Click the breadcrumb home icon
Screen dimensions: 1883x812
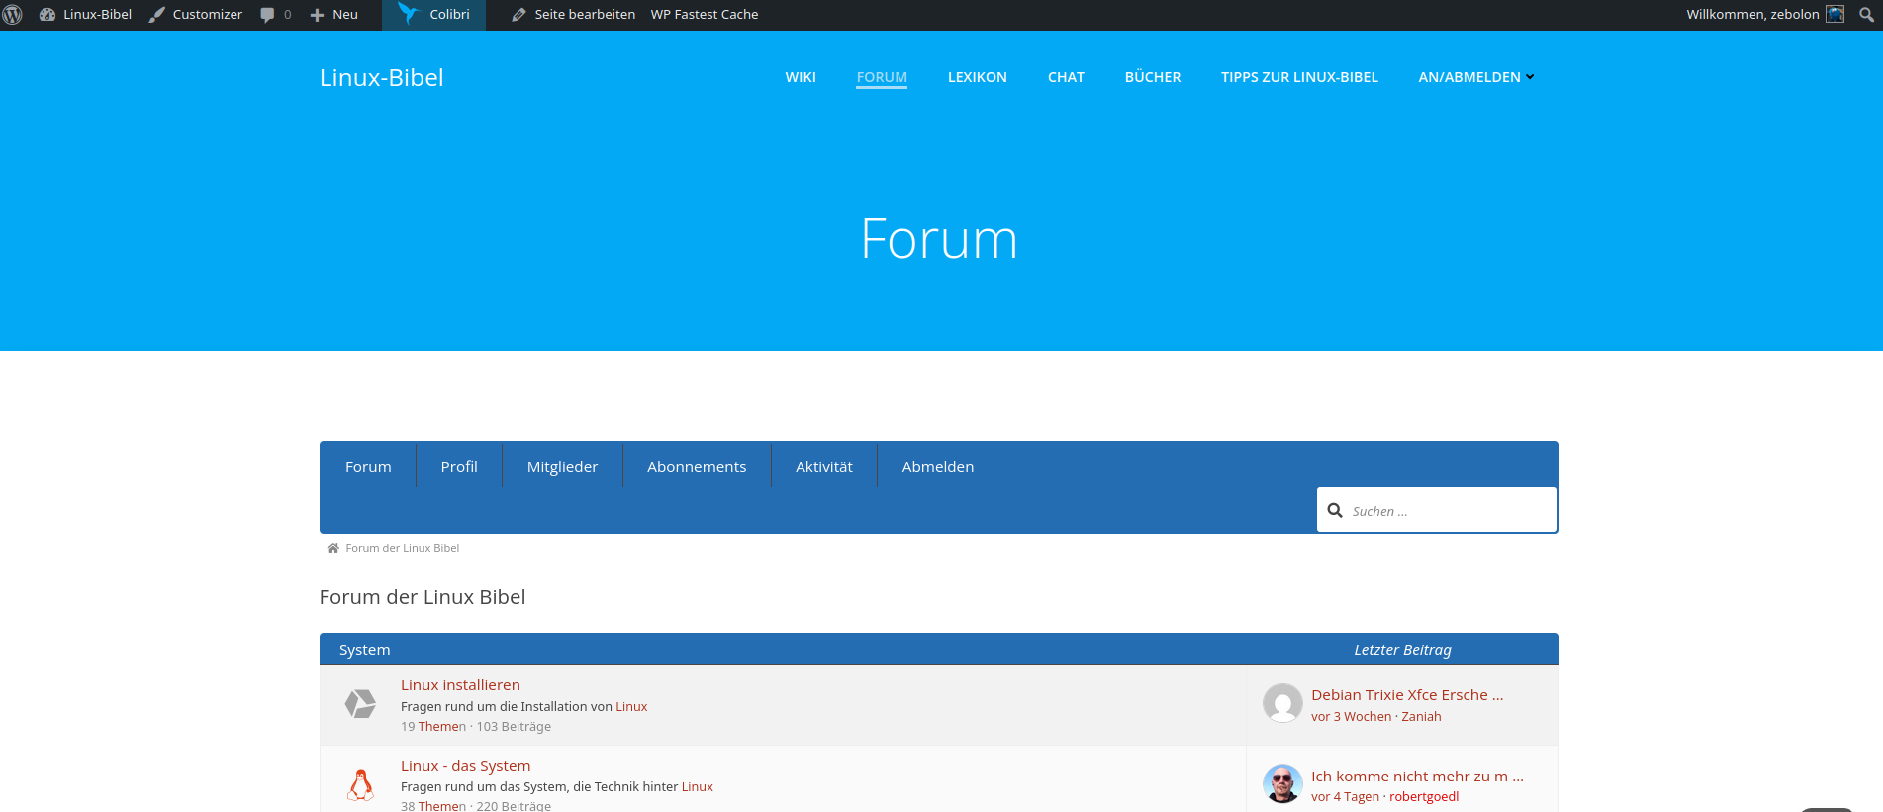pos(333,548)
